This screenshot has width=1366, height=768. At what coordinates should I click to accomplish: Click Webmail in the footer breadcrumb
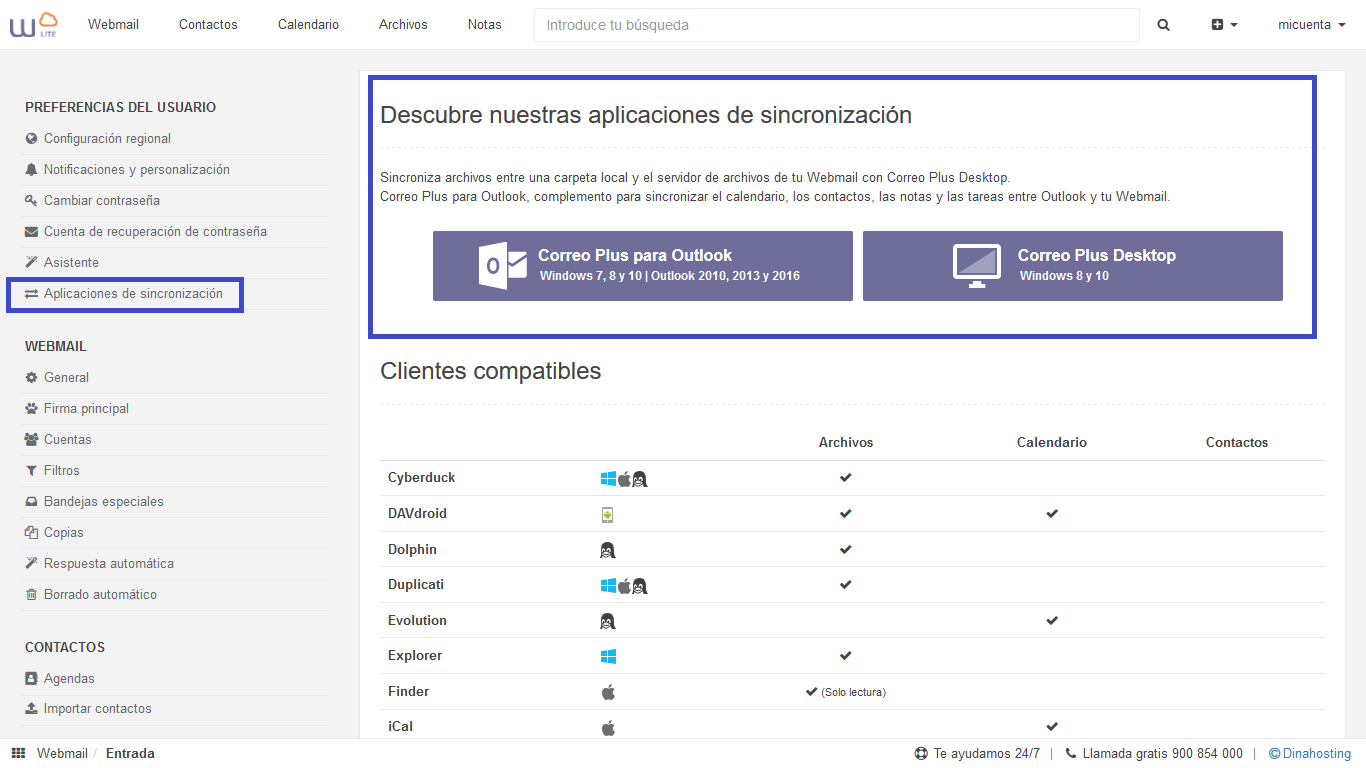pos(62,754)
